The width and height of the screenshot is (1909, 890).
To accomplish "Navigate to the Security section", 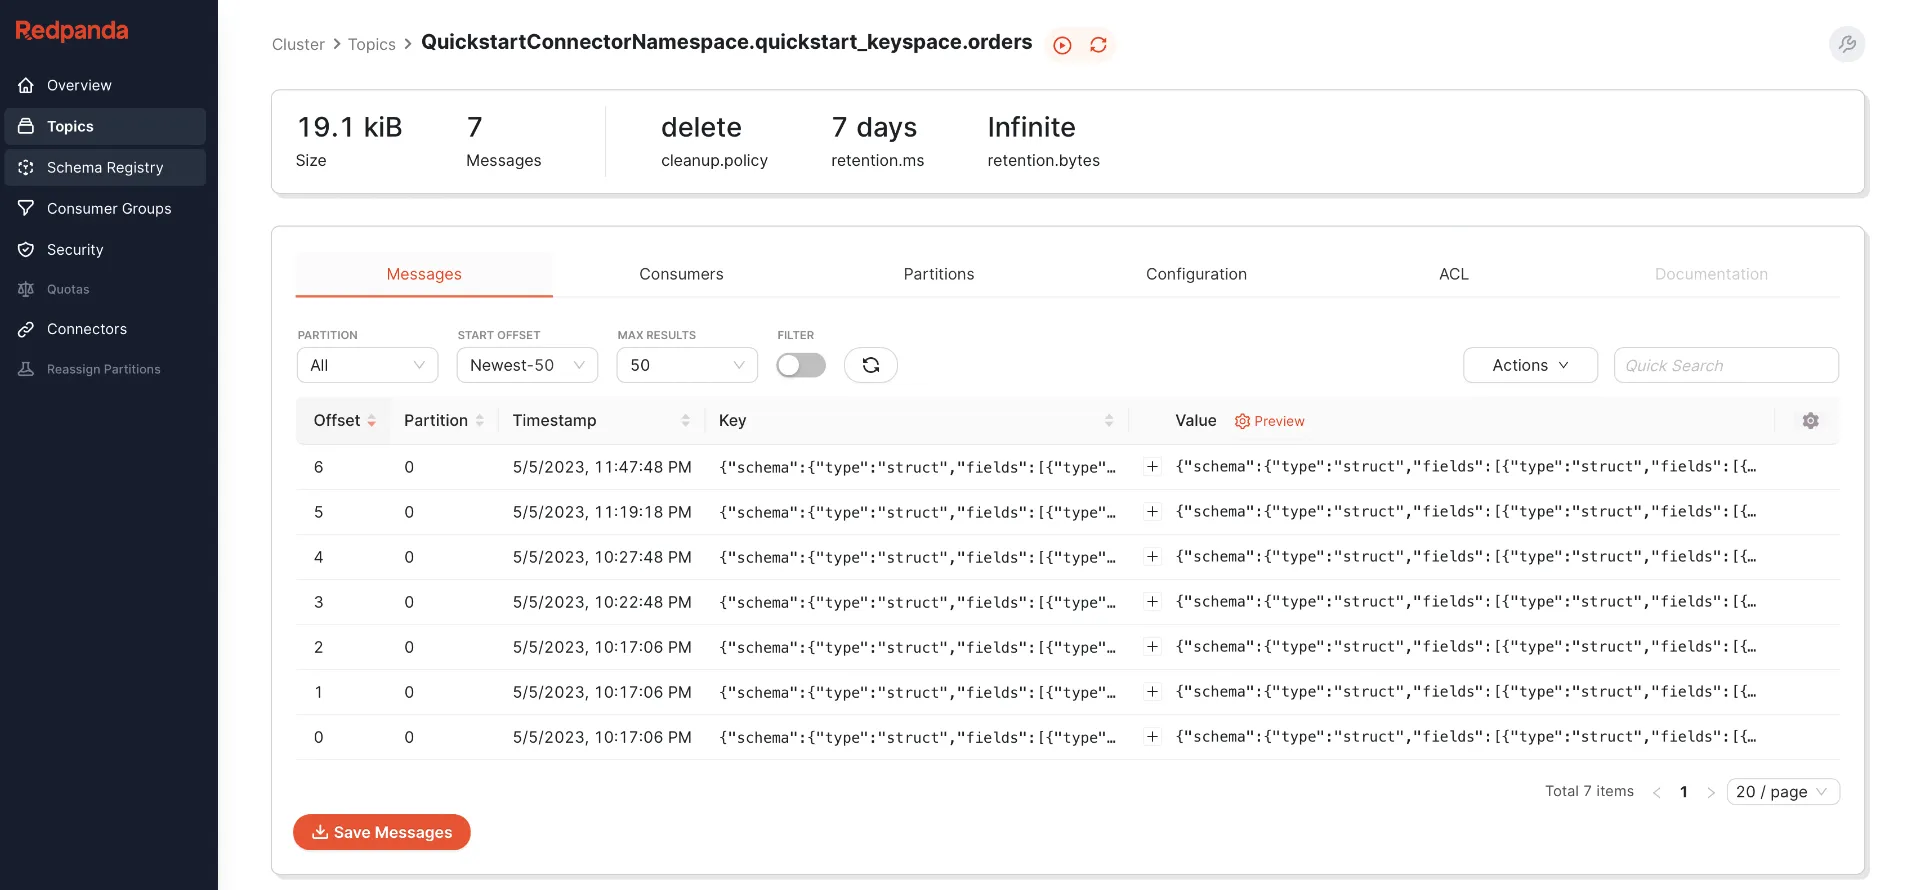I will point(105,249).
